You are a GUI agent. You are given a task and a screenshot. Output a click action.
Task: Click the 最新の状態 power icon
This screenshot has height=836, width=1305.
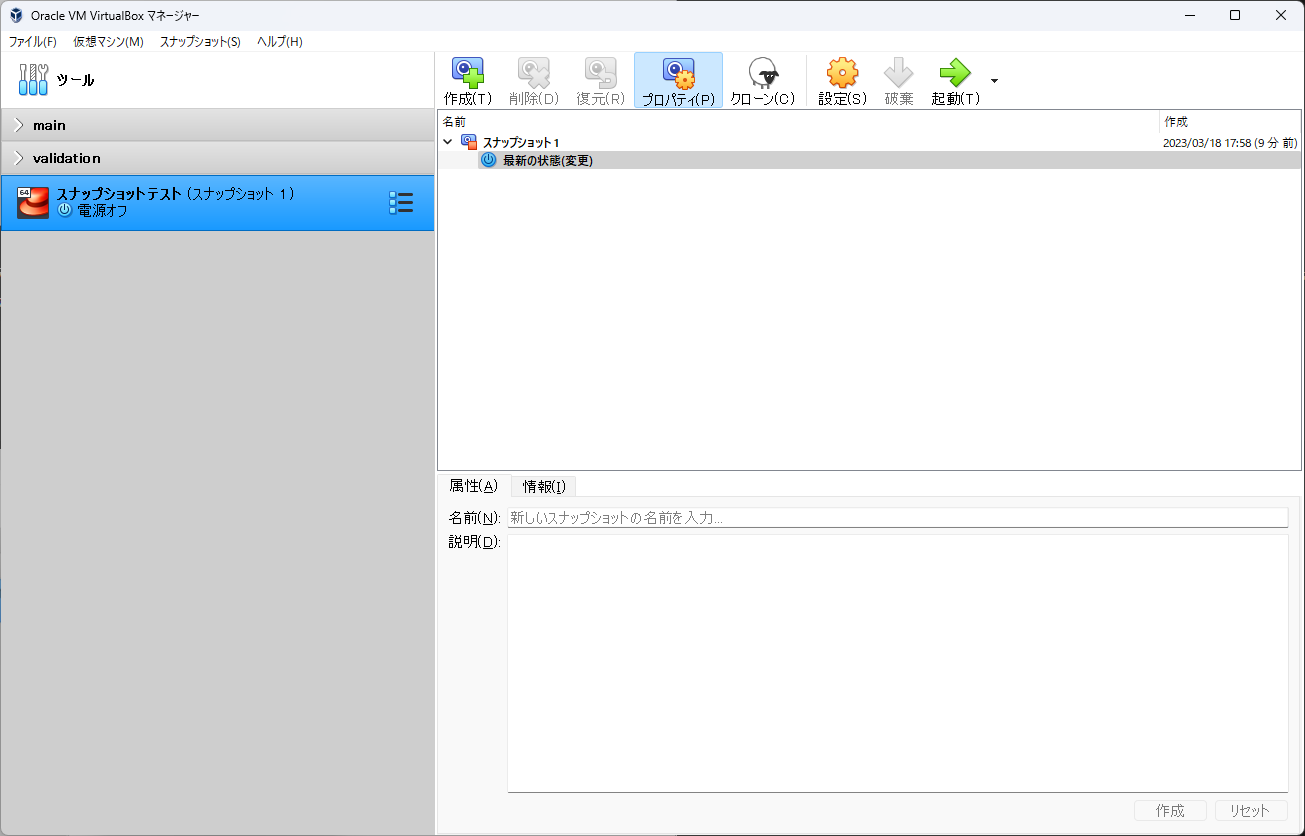click(489, 160)
